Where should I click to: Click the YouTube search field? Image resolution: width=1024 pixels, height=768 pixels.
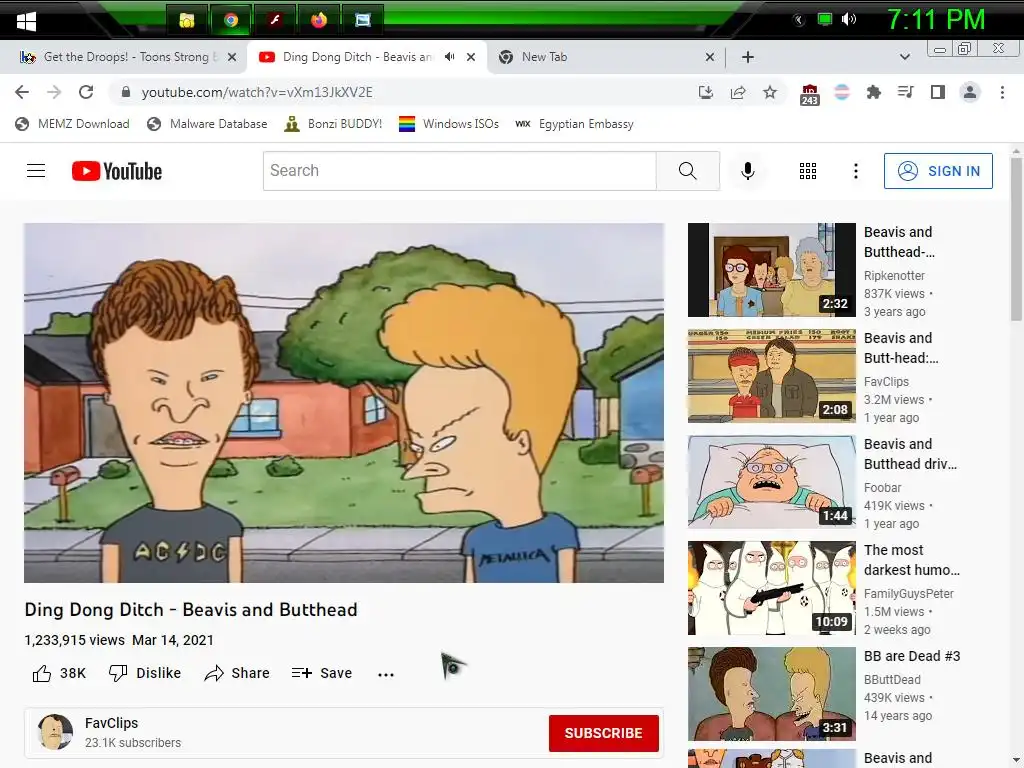(460, 171)
